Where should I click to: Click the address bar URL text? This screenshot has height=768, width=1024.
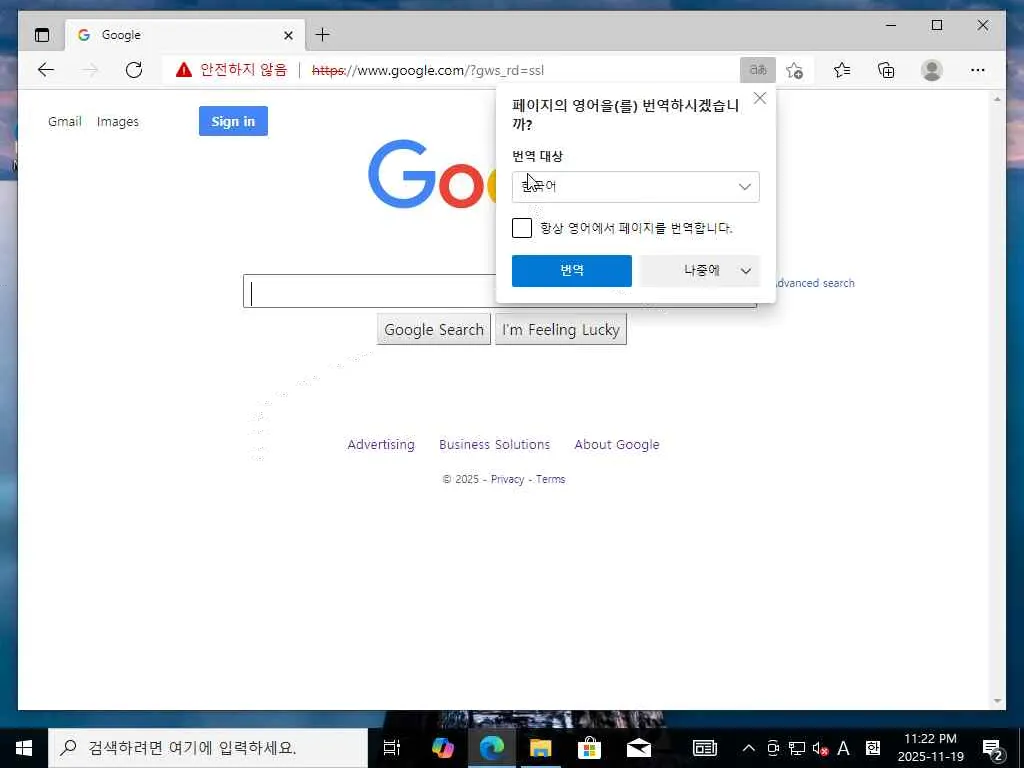click(428, 70)
